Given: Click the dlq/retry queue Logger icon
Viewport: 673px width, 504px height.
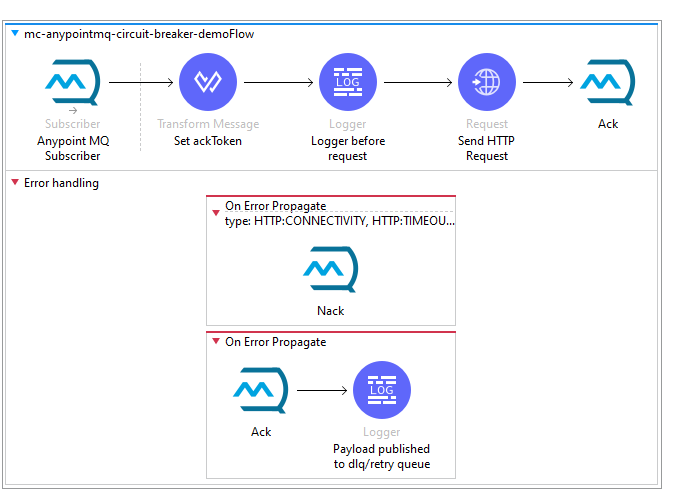Looking at the screenshot, I should point(381,390).
